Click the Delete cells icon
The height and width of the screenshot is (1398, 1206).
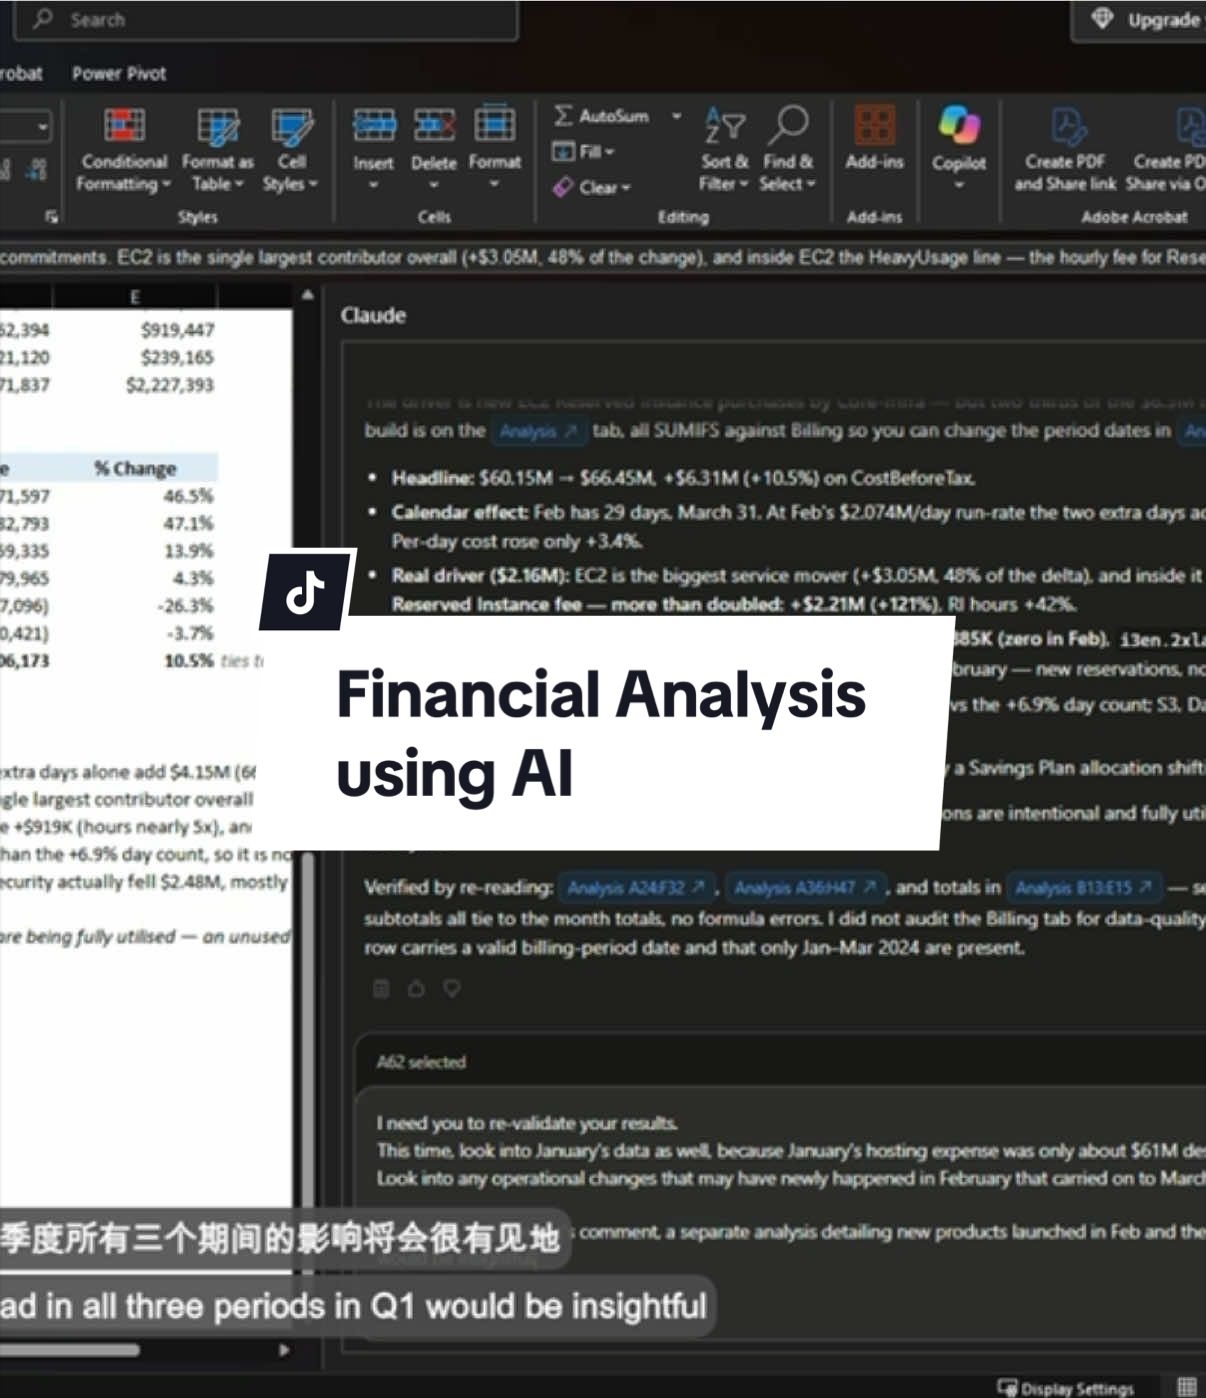point(433,126)
